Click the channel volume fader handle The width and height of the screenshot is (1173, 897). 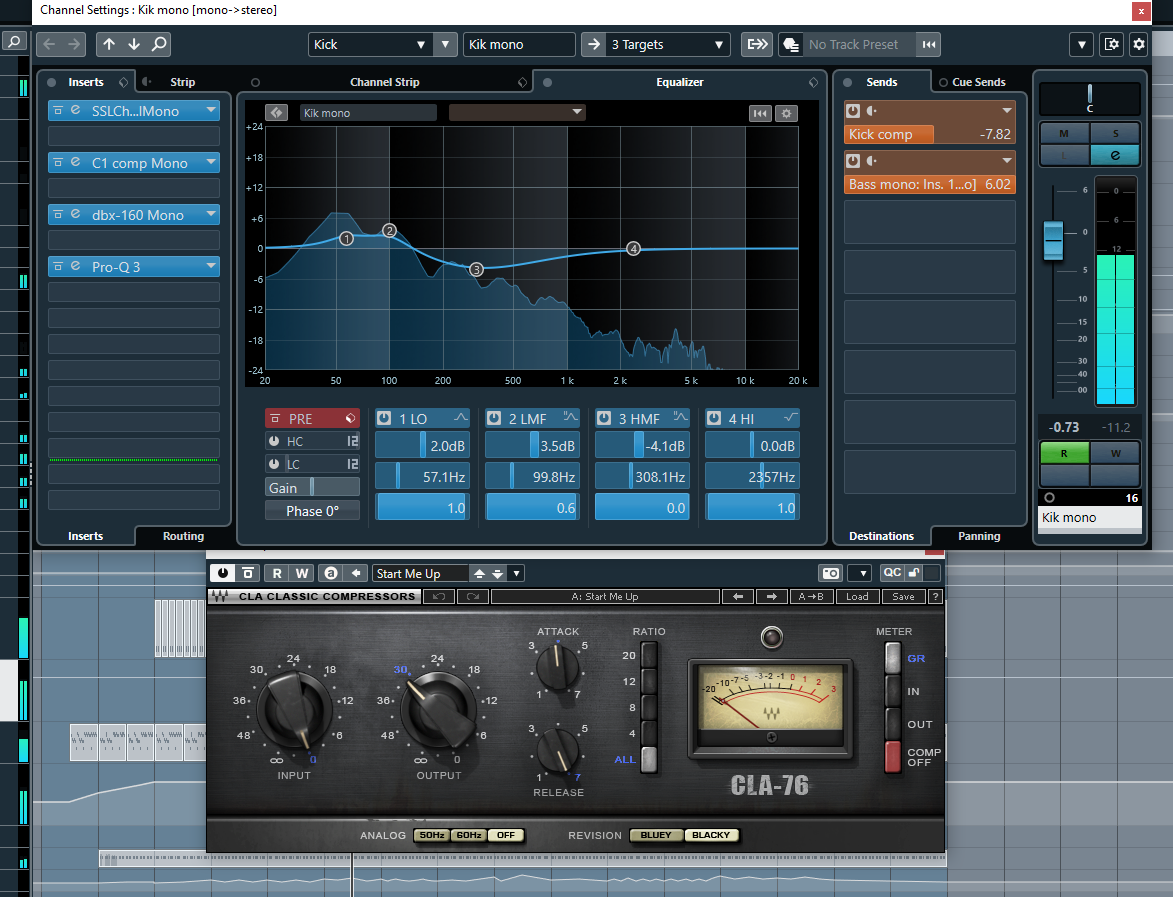pos(1053,240)
